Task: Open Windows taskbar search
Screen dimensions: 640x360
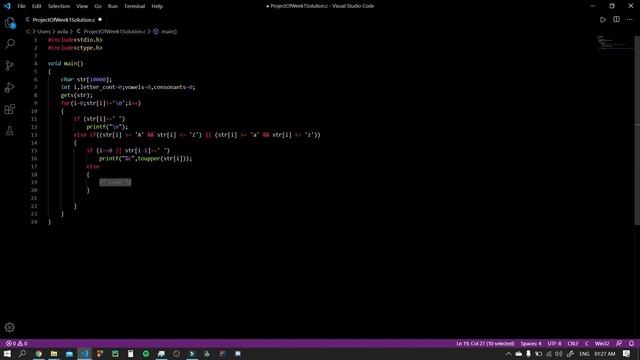Action: [22, 354]
